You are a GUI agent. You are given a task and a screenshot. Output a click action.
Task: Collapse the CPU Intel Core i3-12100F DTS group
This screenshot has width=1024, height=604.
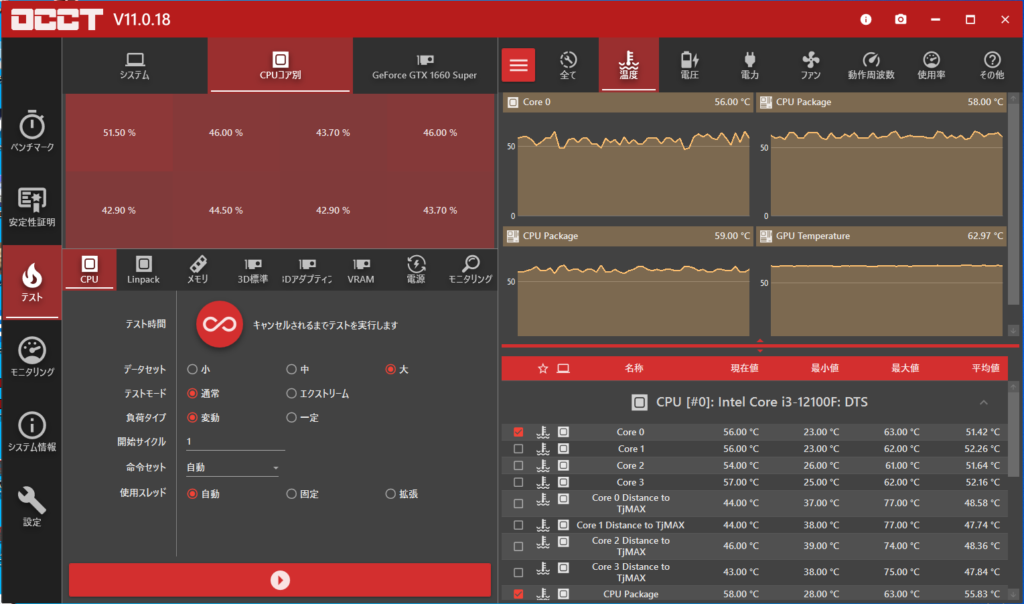click(x=984, y=402)
